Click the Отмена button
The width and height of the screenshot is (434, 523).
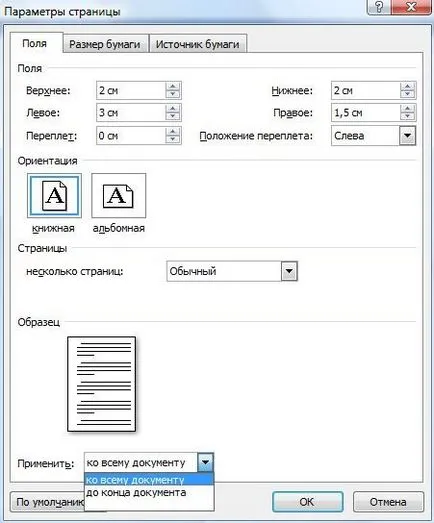tap(388, 502)
